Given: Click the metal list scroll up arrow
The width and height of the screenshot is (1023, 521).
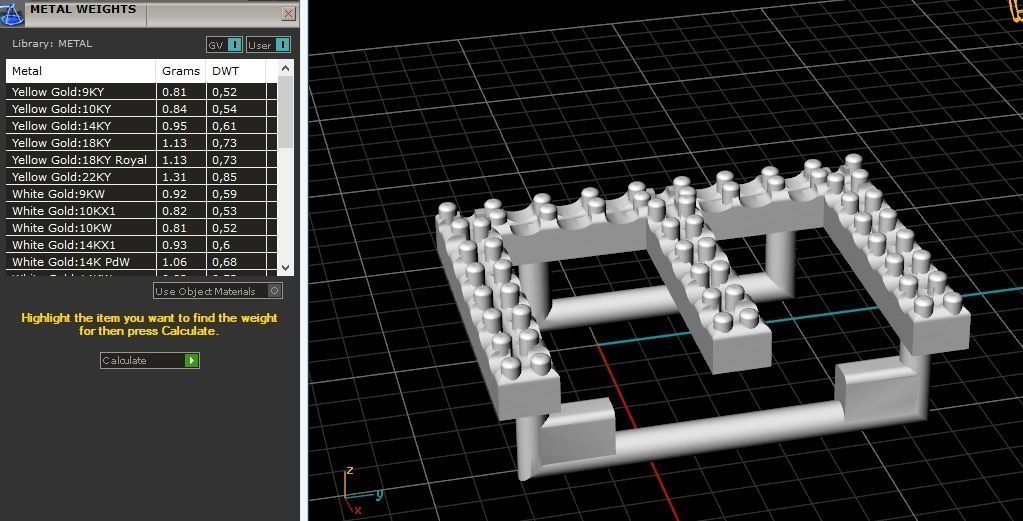Looking at the screenshot, I should pos(285,68).
